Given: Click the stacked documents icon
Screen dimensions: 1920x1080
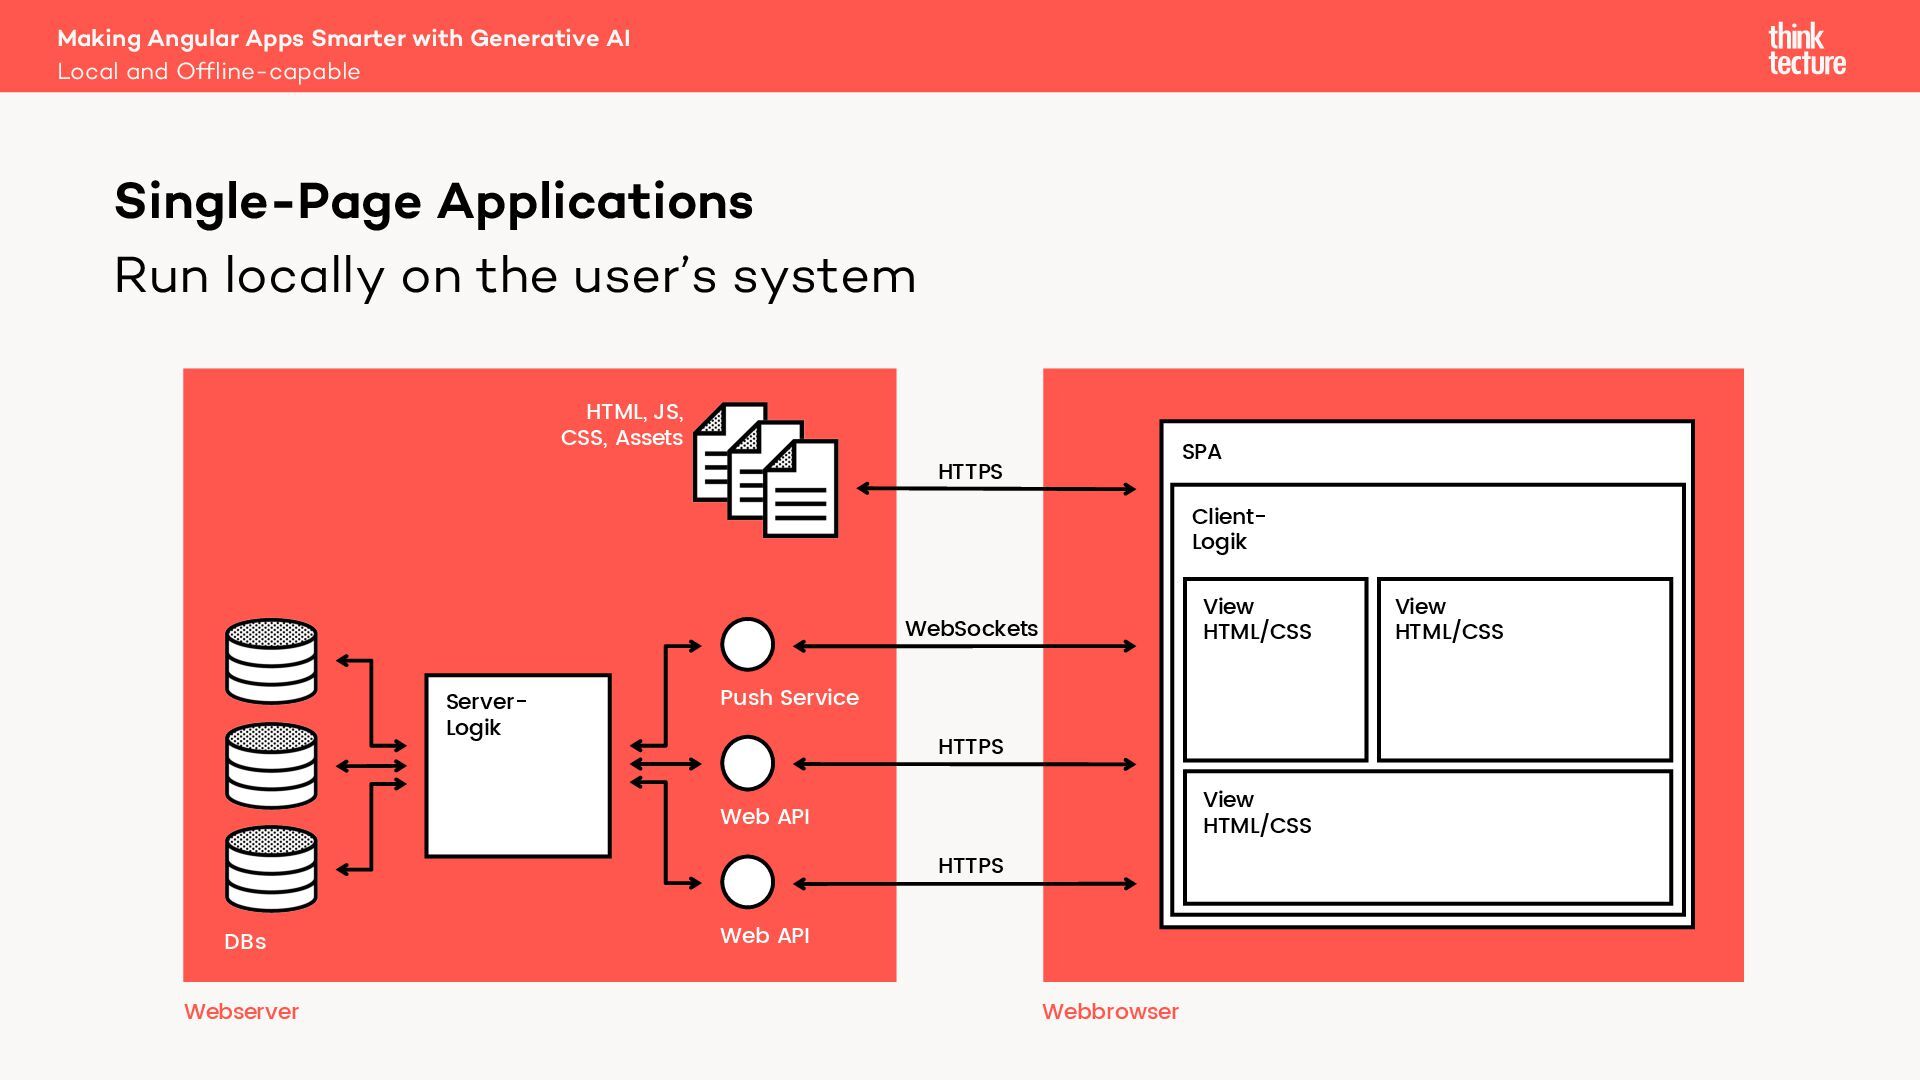Looking at the screenshot, I should click(766, 470).
